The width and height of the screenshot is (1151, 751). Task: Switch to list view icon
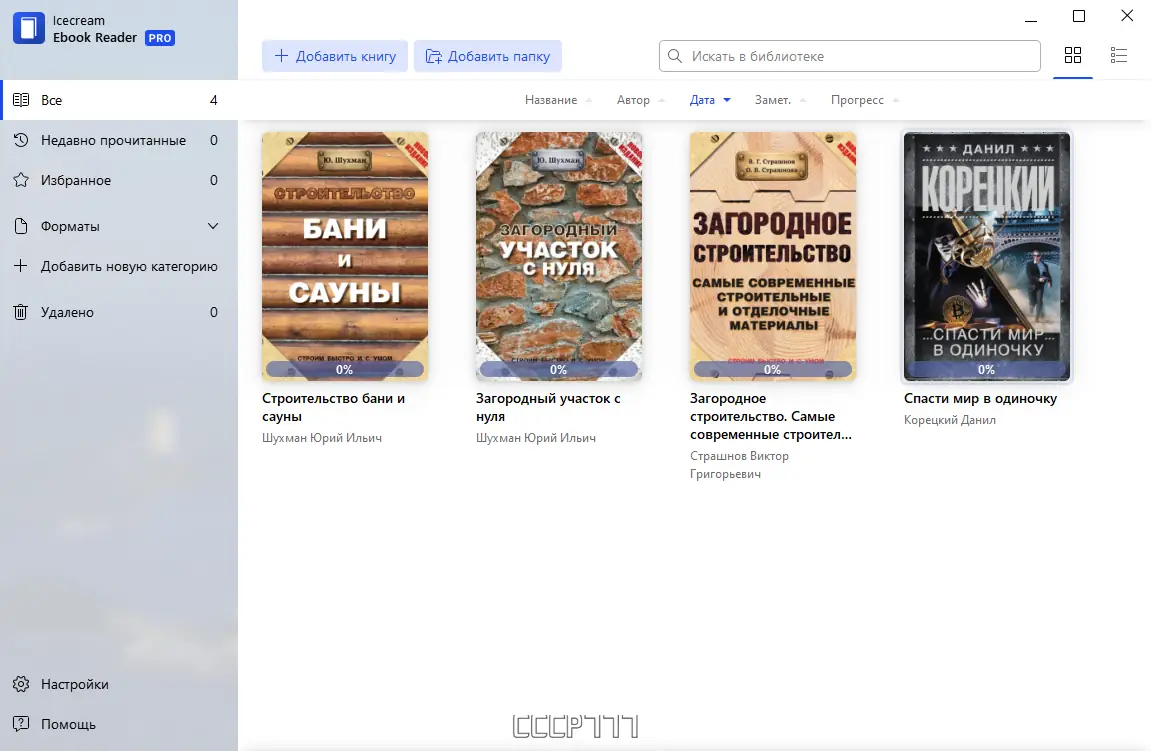click(1119, 55)
